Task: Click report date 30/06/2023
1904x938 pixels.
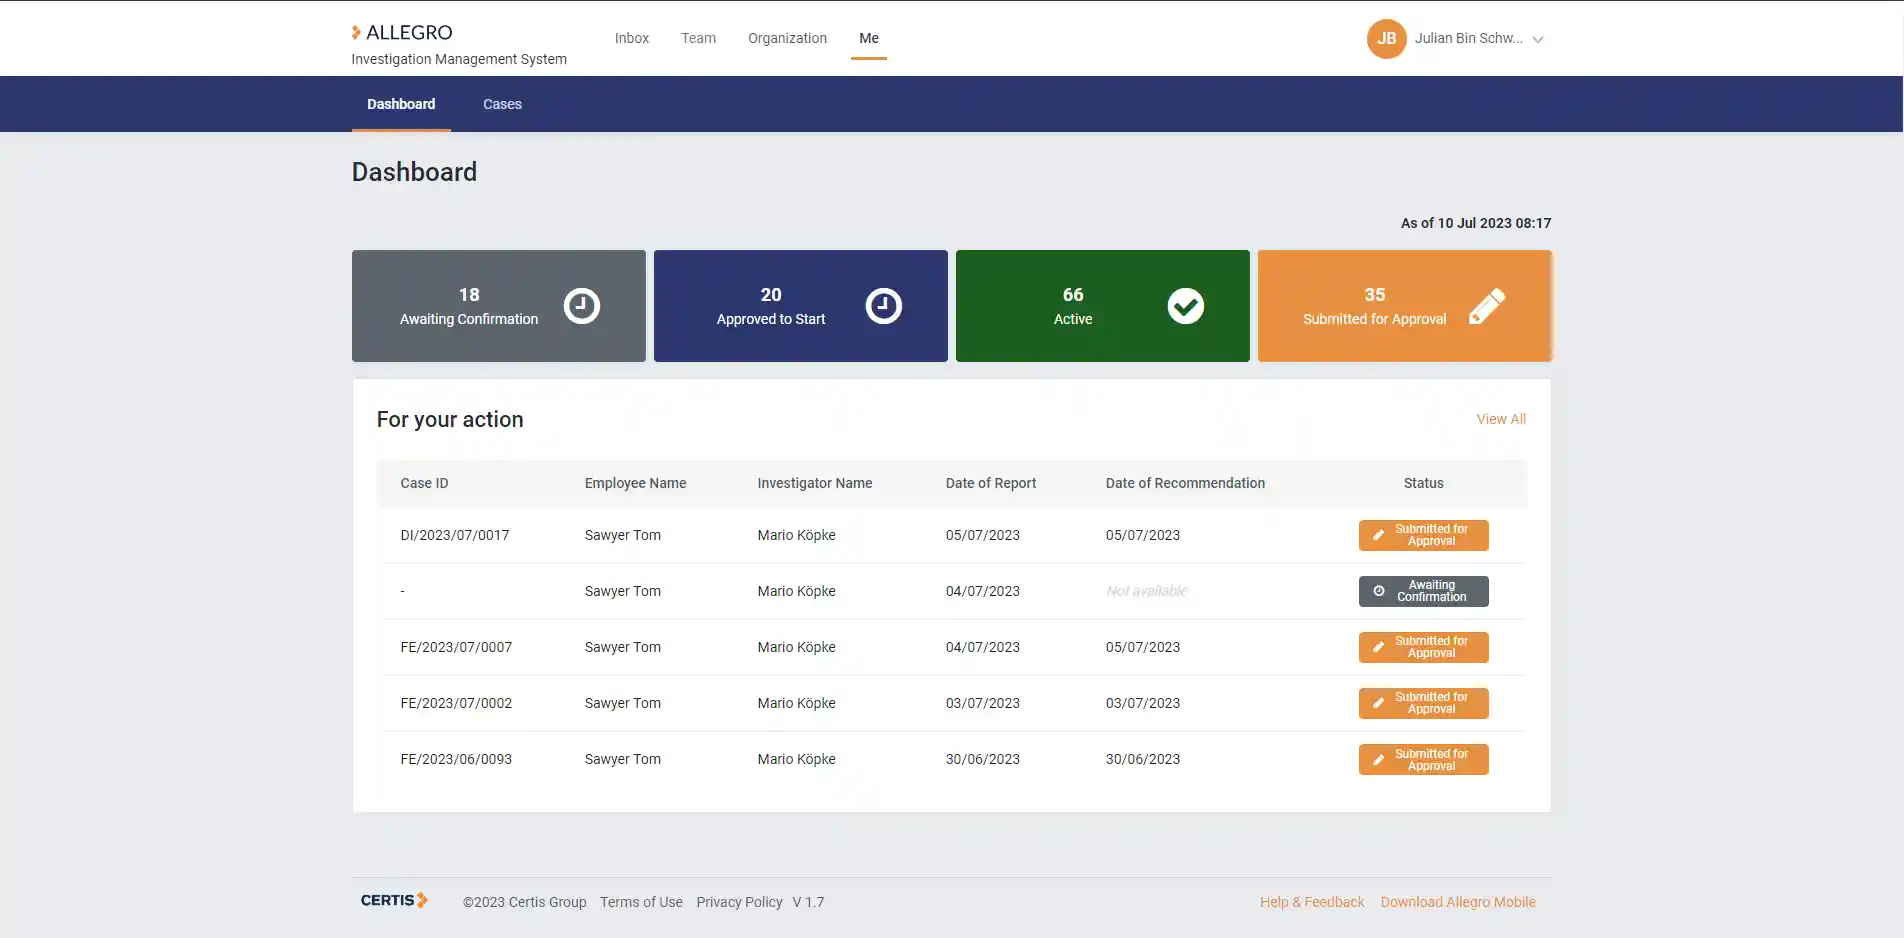Action: click(982, 759)
